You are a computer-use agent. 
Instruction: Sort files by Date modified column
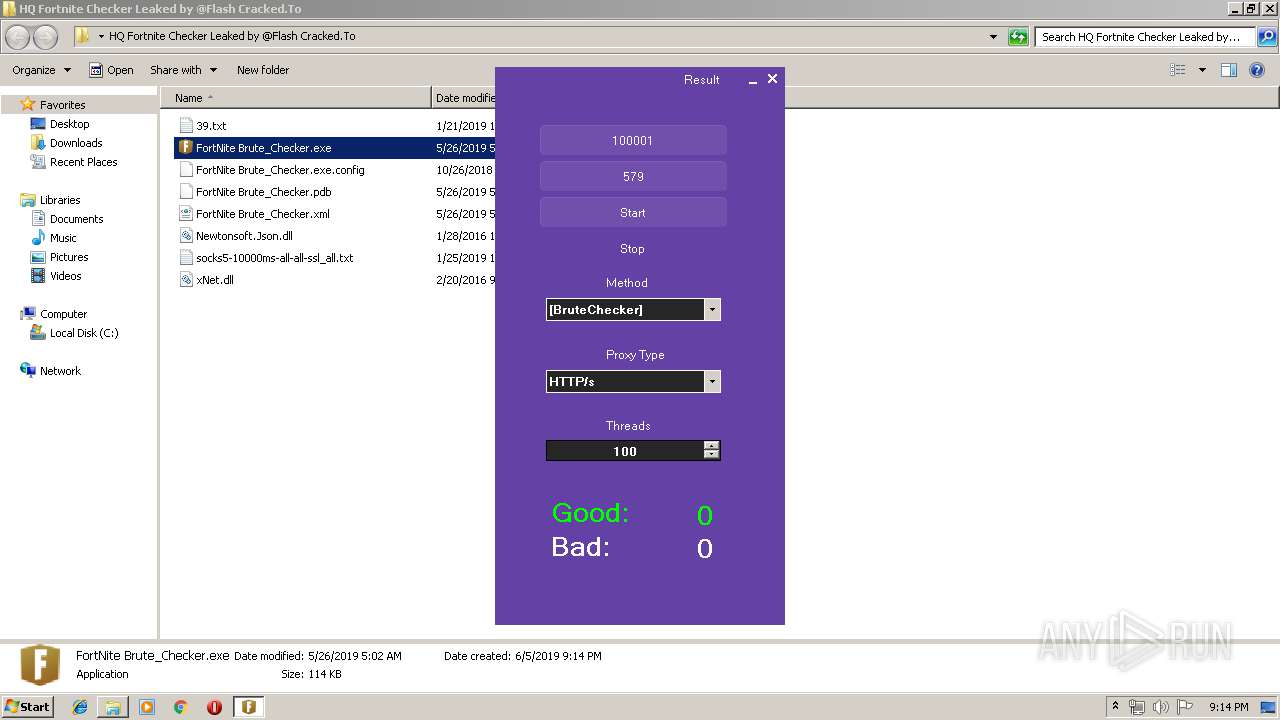[465, 98]
